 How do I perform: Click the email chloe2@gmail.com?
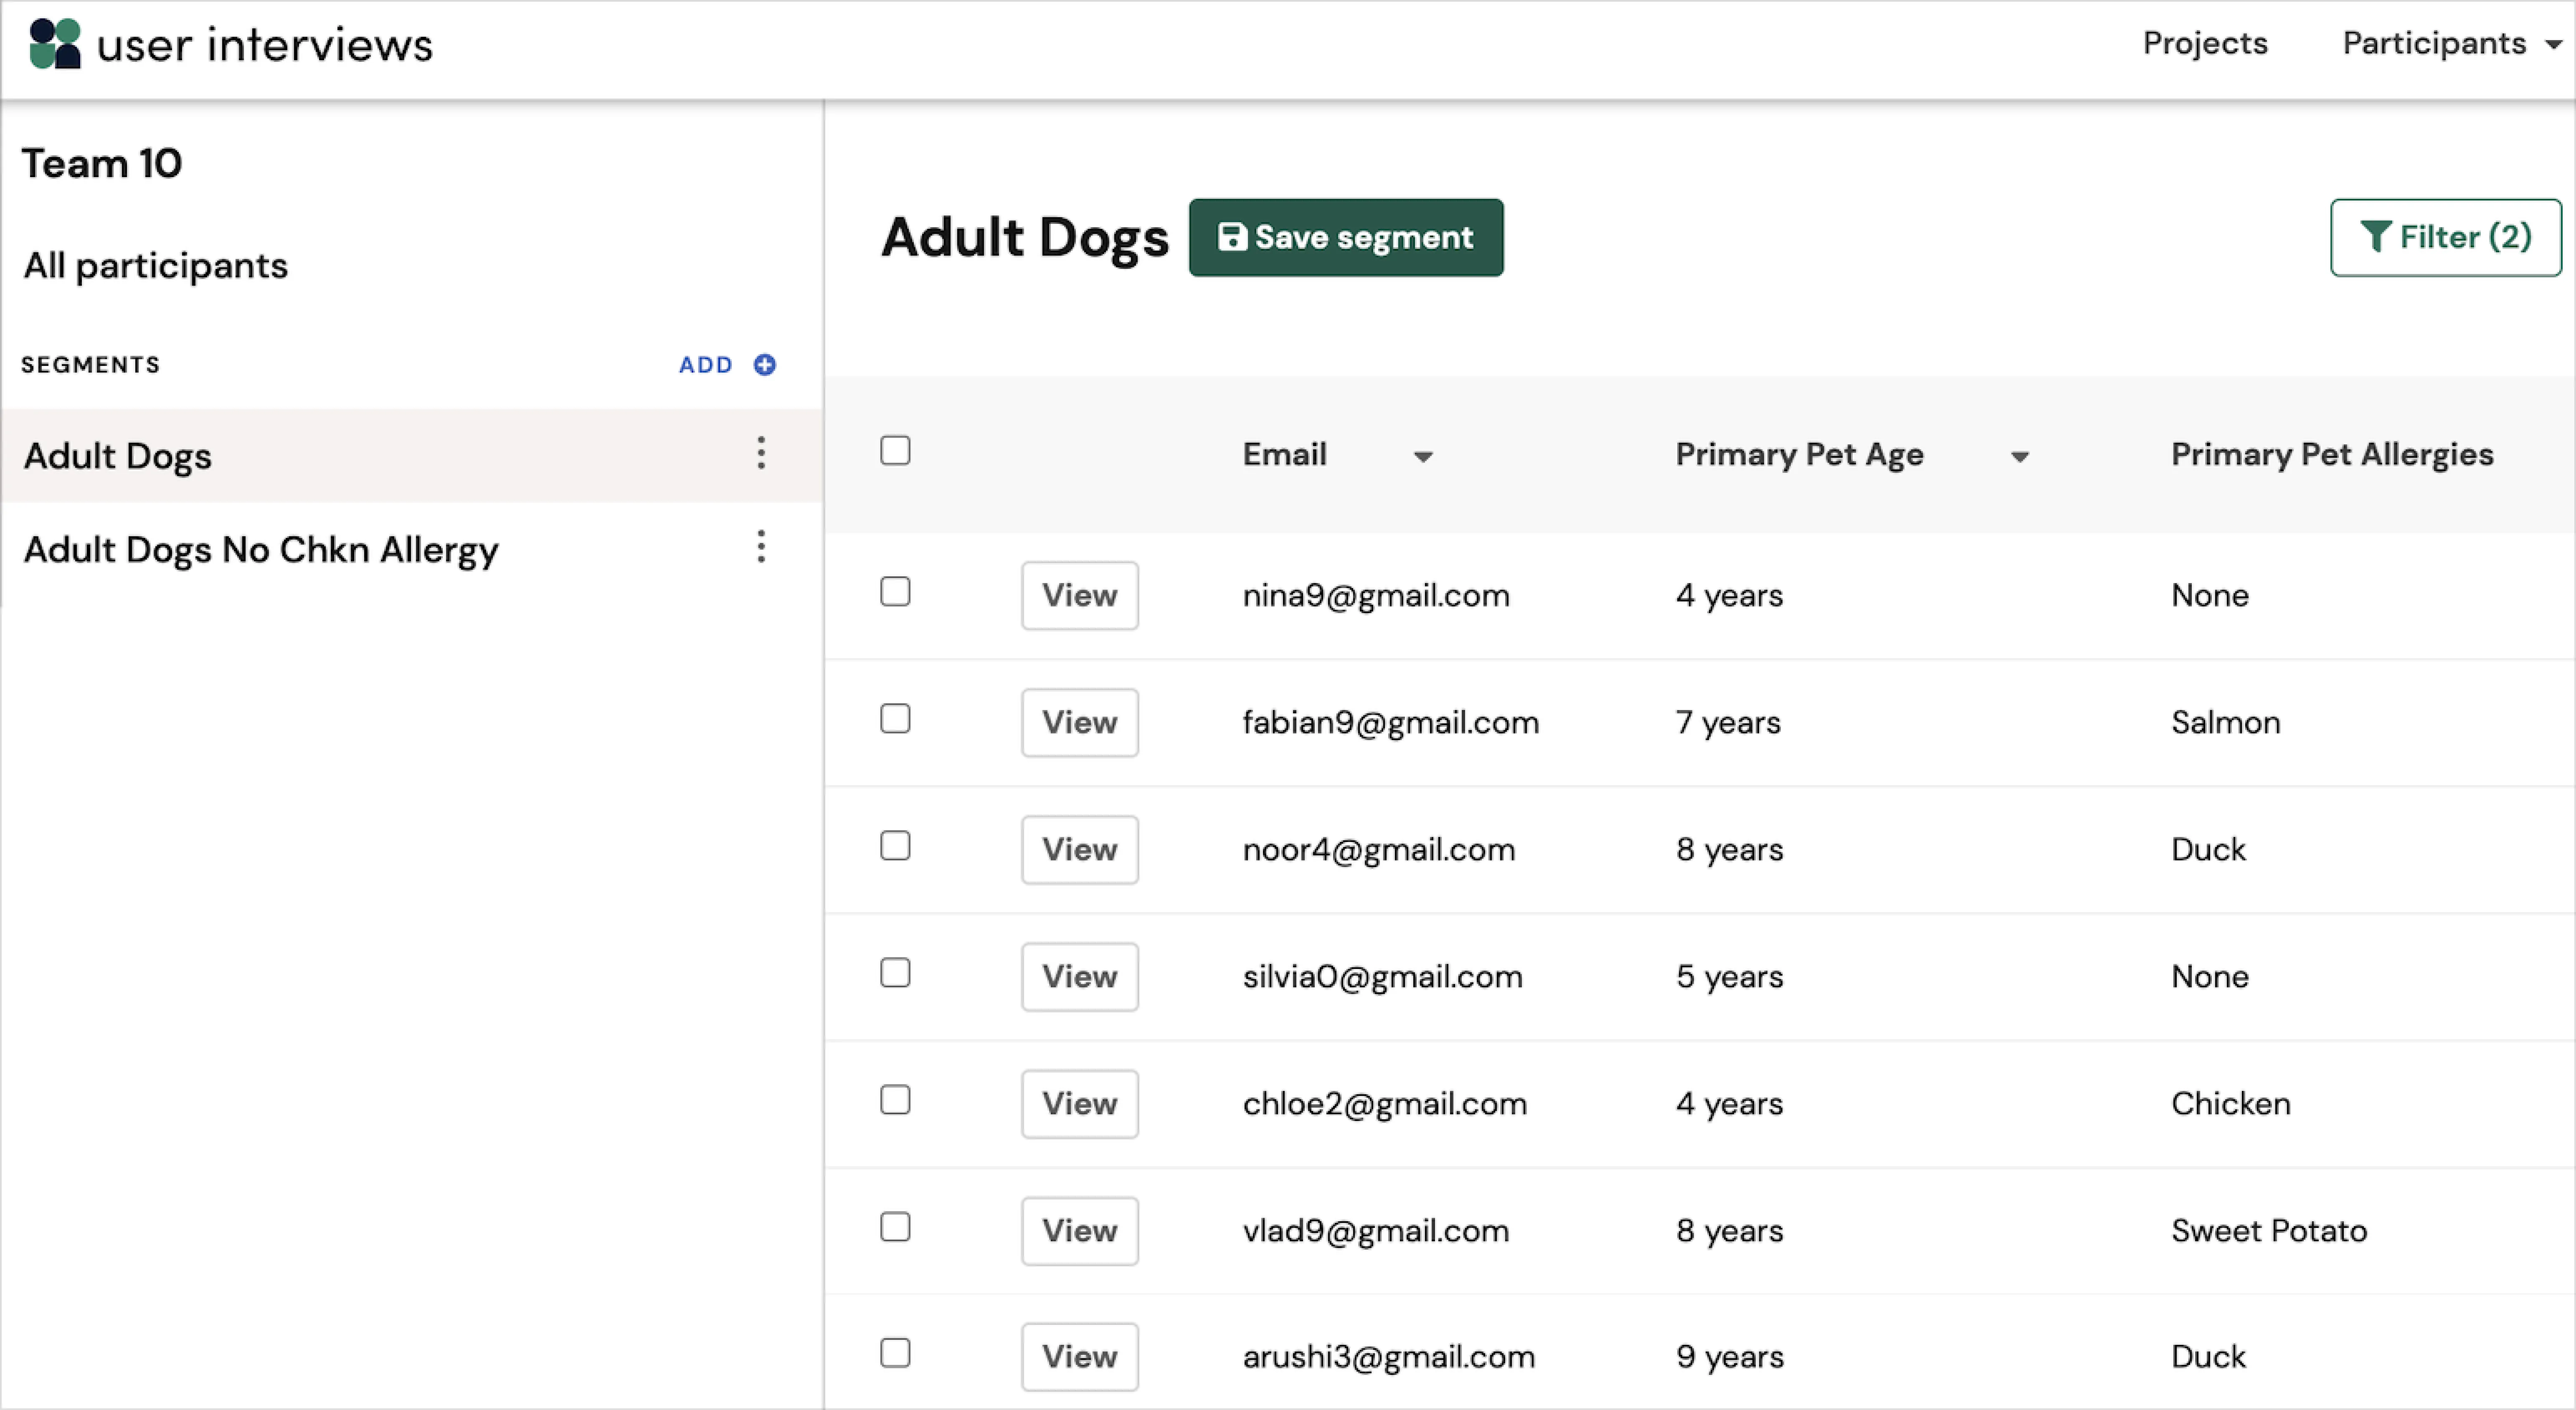click(1385, 1104)
